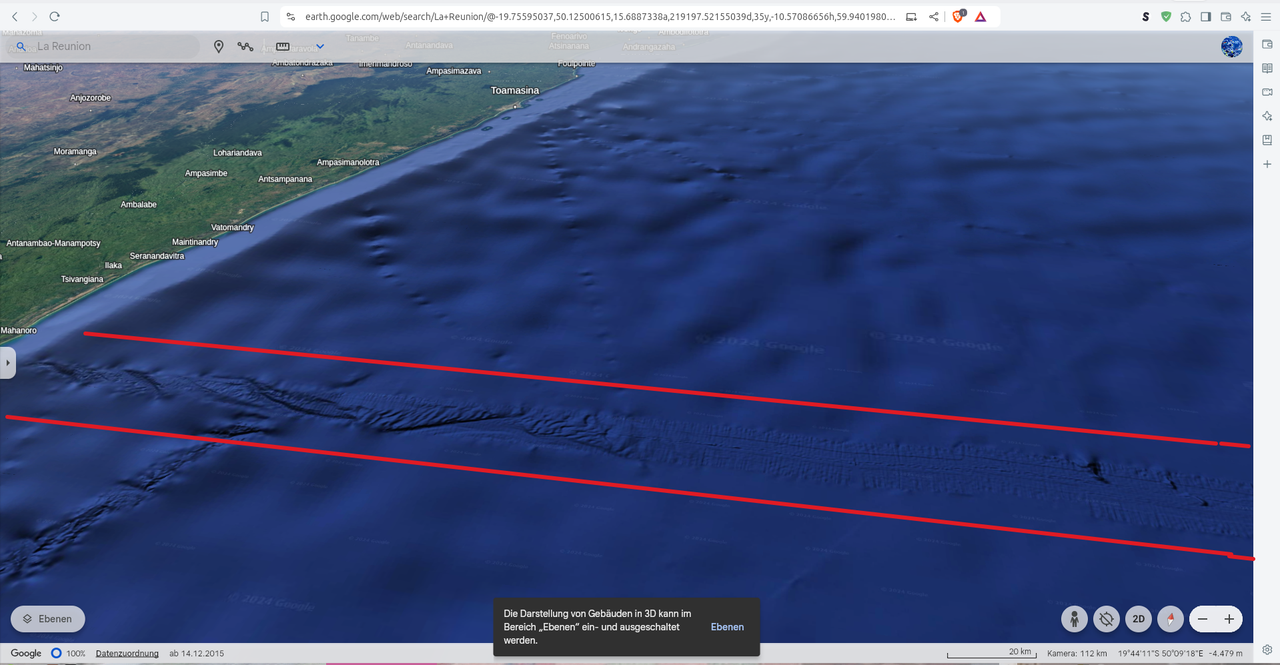Click the Lohariandava map label
The image size is (1280, 665).
pos(238,153)
